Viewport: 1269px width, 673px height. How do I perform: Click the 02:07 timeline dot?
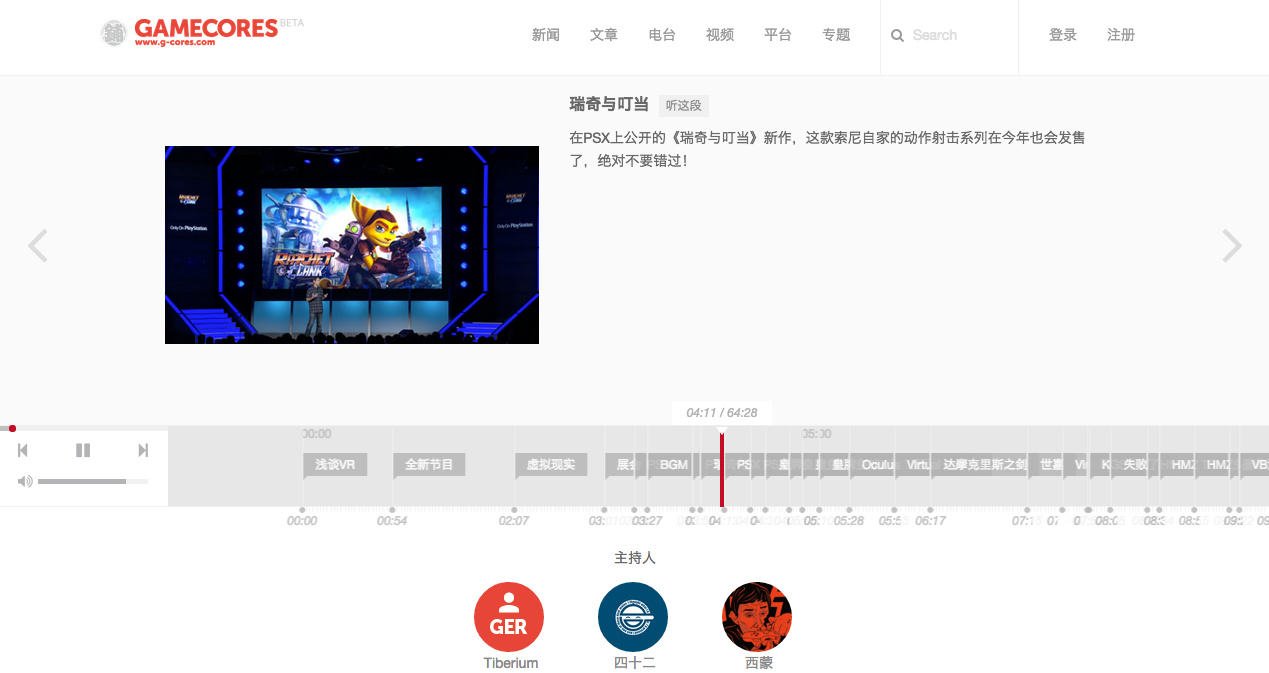click(514, 510)
